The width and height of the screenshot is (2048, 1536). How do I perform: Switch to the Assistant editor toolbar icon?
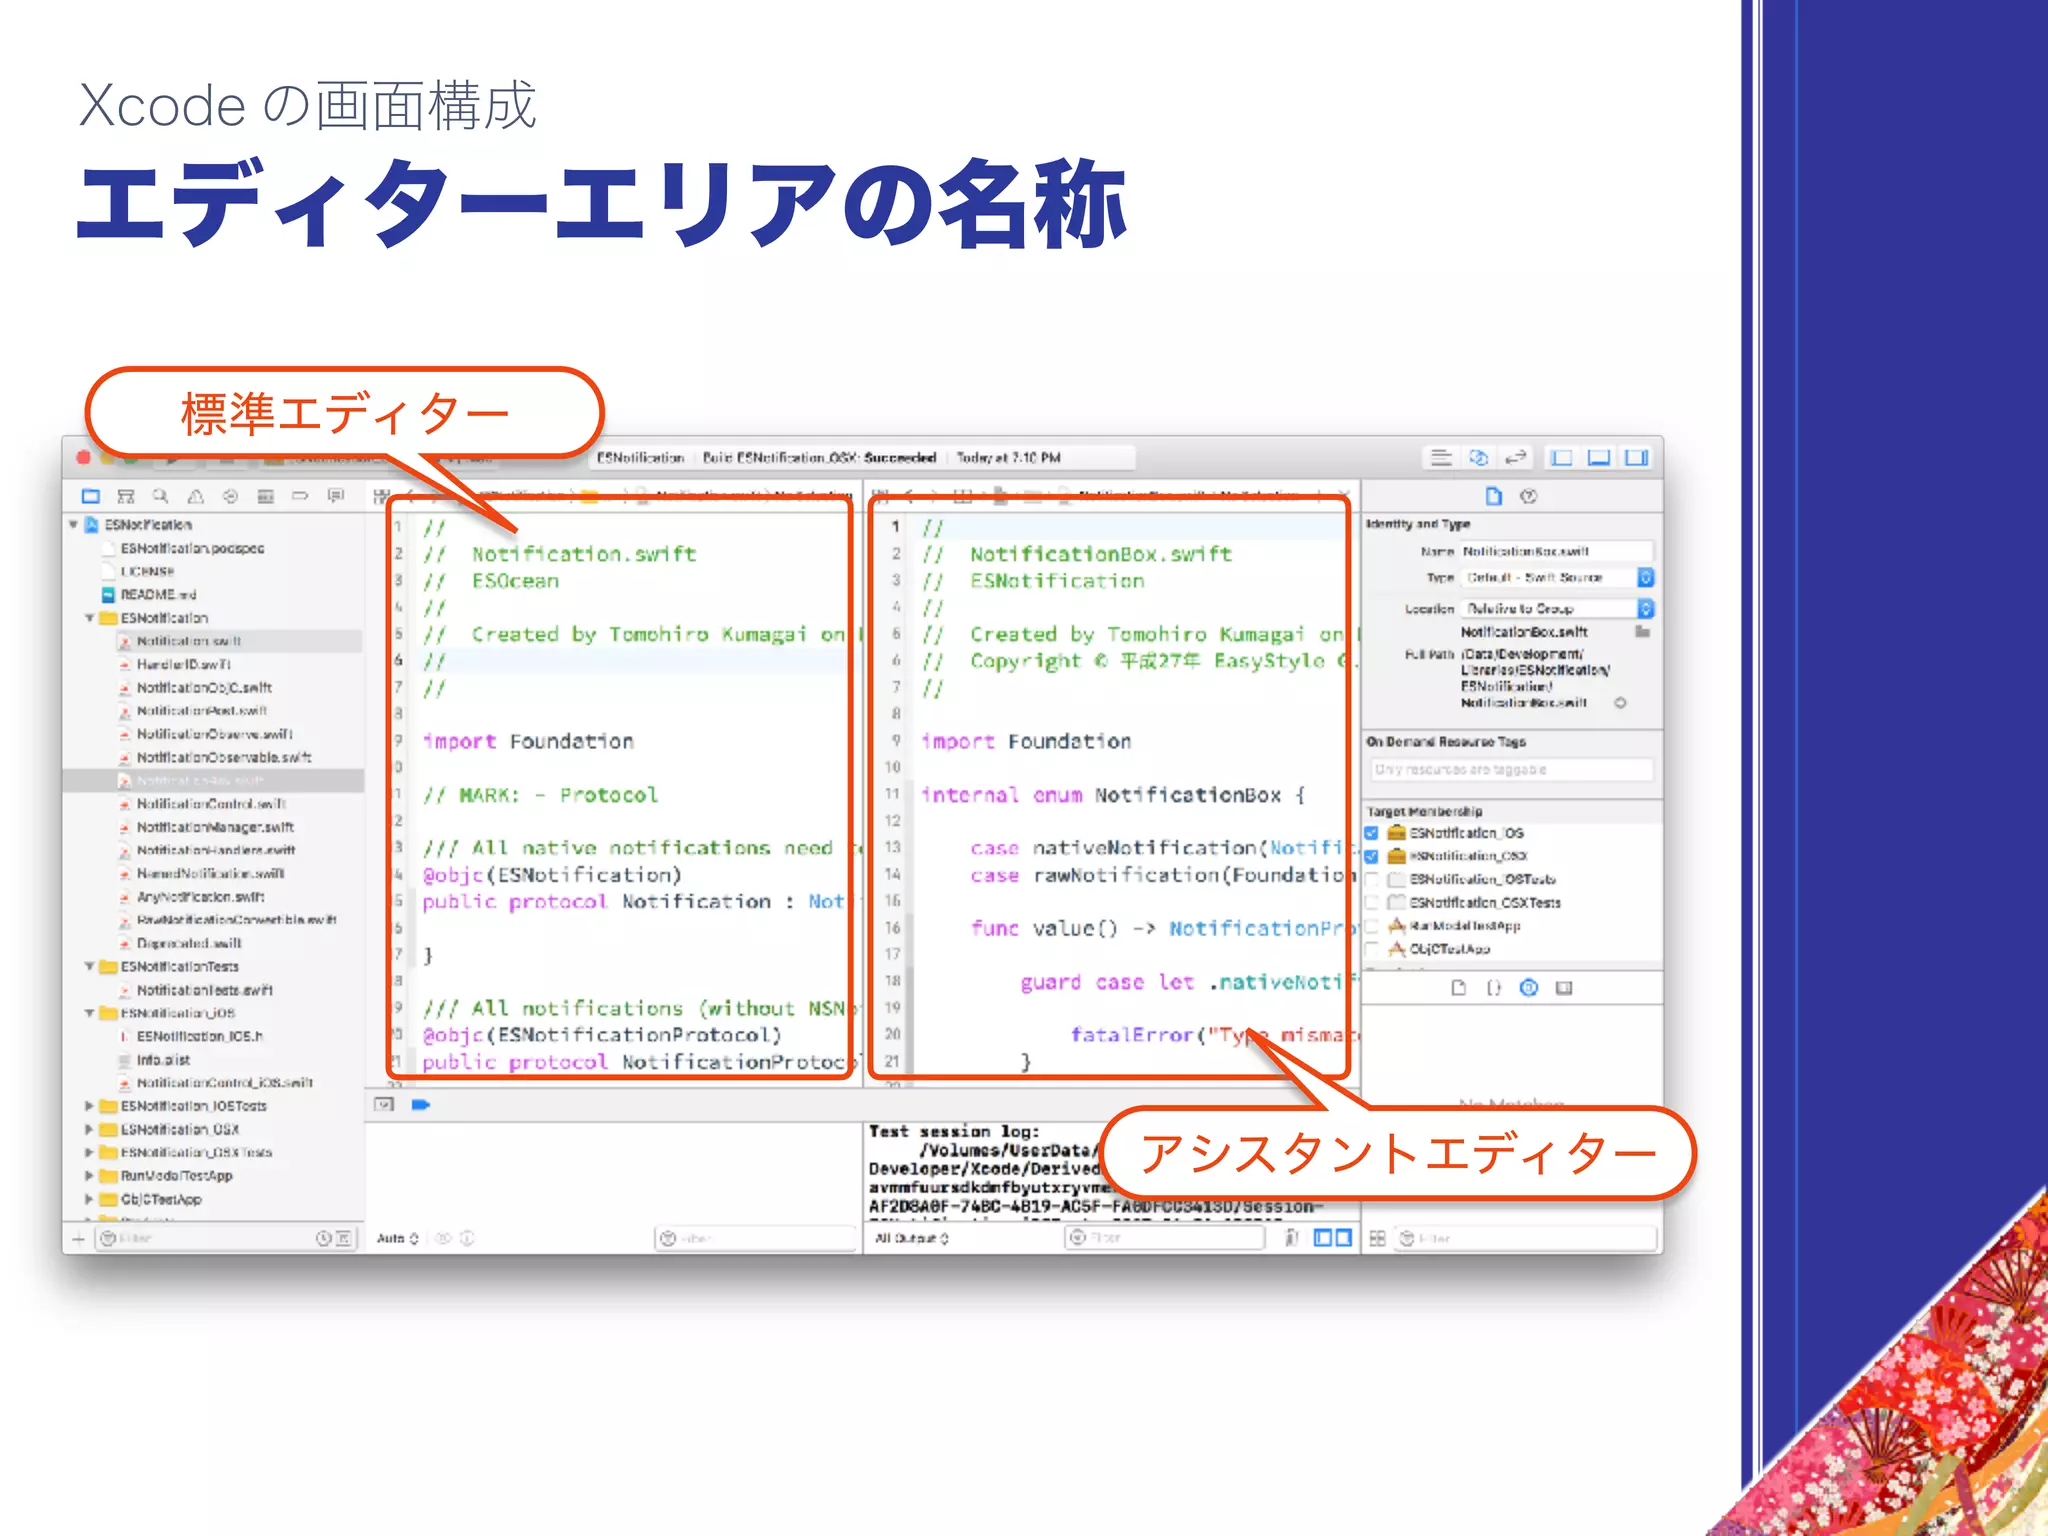1479,458
